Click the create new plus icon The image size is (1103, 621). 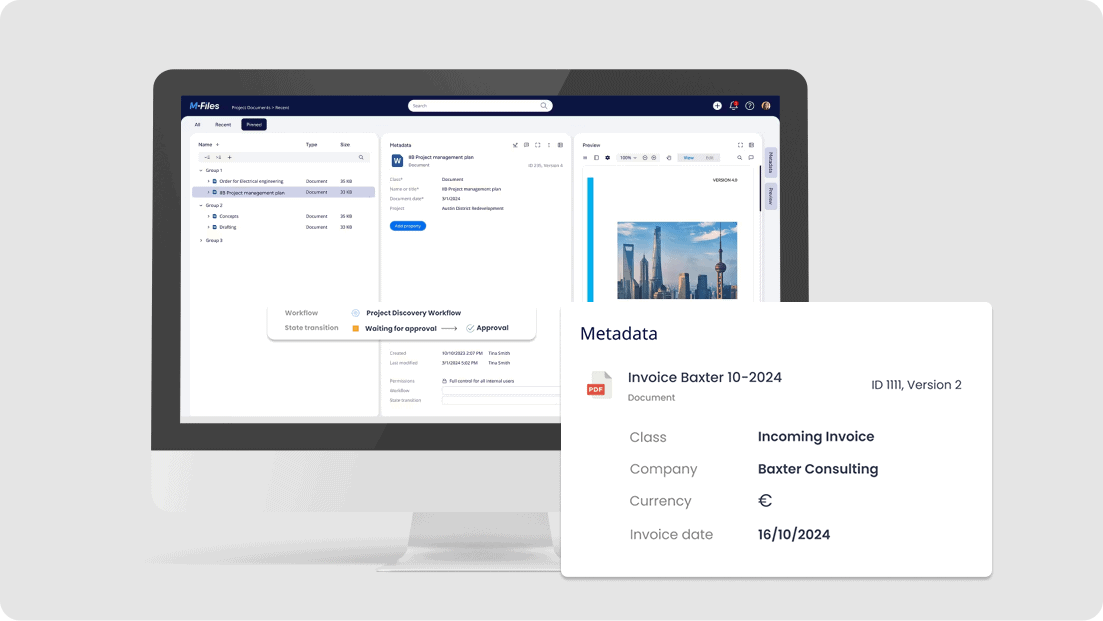coord(717,106)
